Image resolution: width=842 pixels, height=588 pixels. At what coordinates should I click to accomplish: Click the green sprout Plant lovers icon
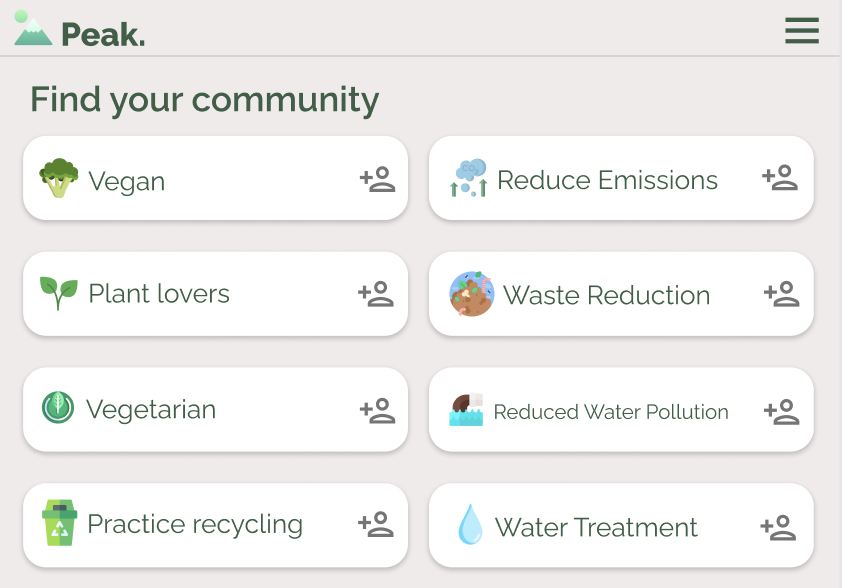(x=59, y=293)
